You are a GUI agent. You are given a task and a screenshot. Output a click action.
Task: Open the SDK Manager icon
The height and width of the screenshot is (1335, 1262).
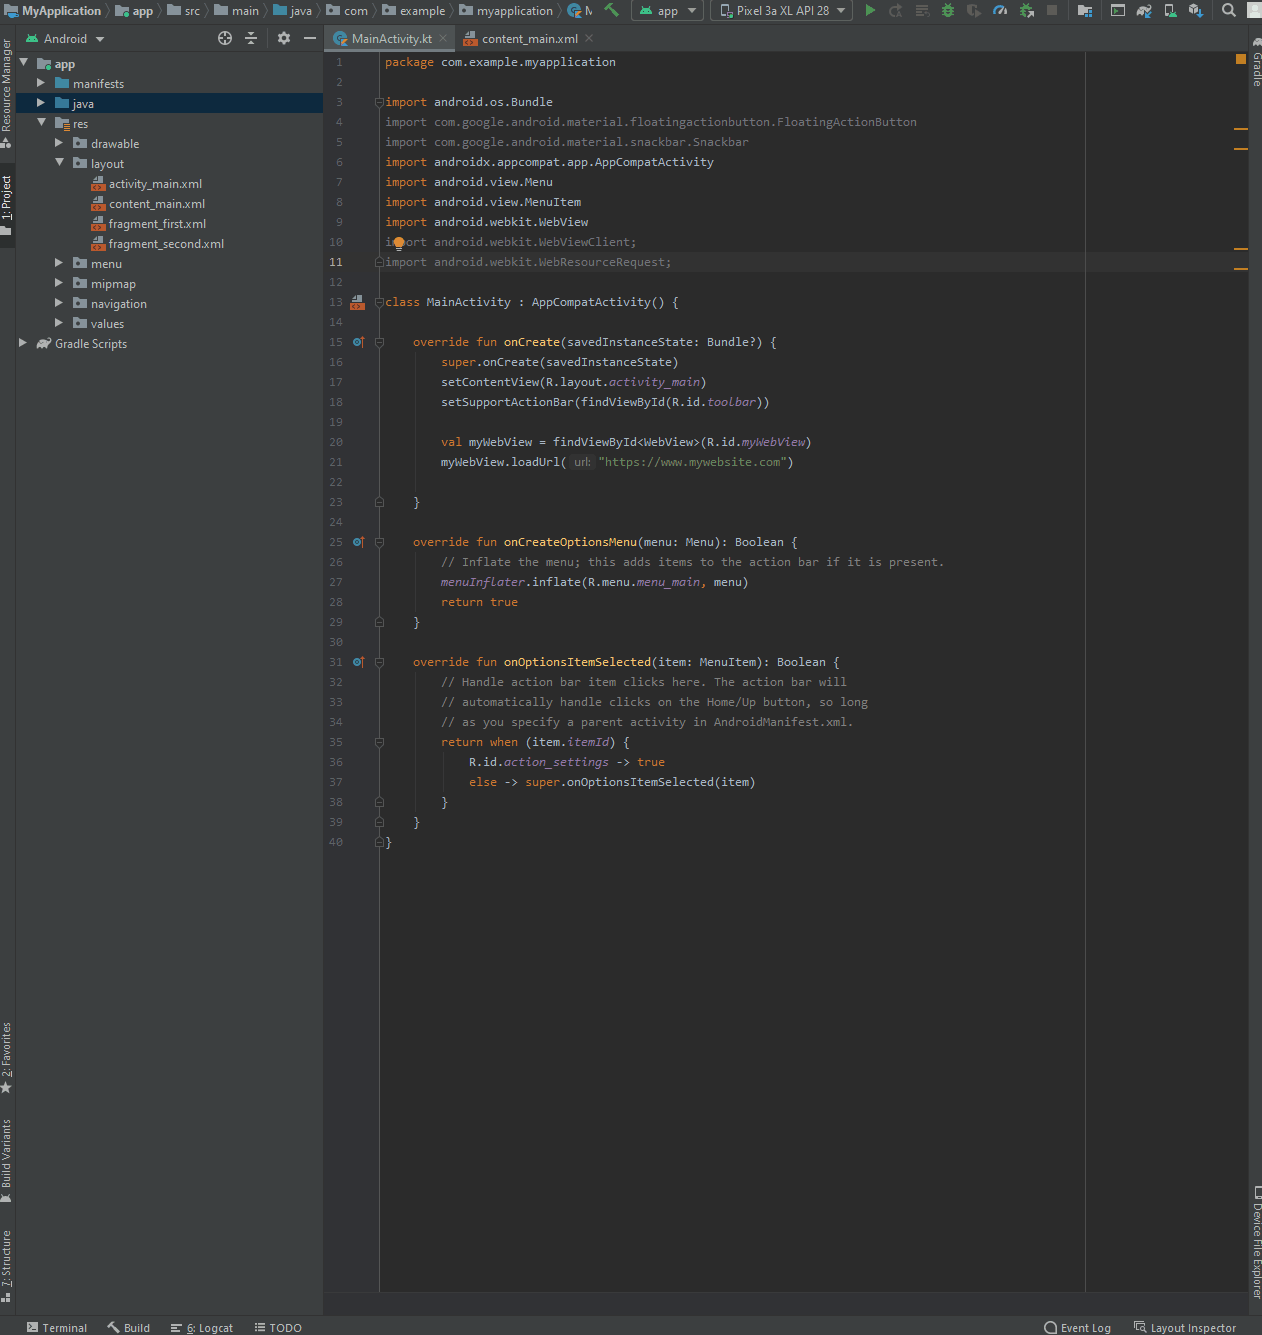tap(1196, 10)
